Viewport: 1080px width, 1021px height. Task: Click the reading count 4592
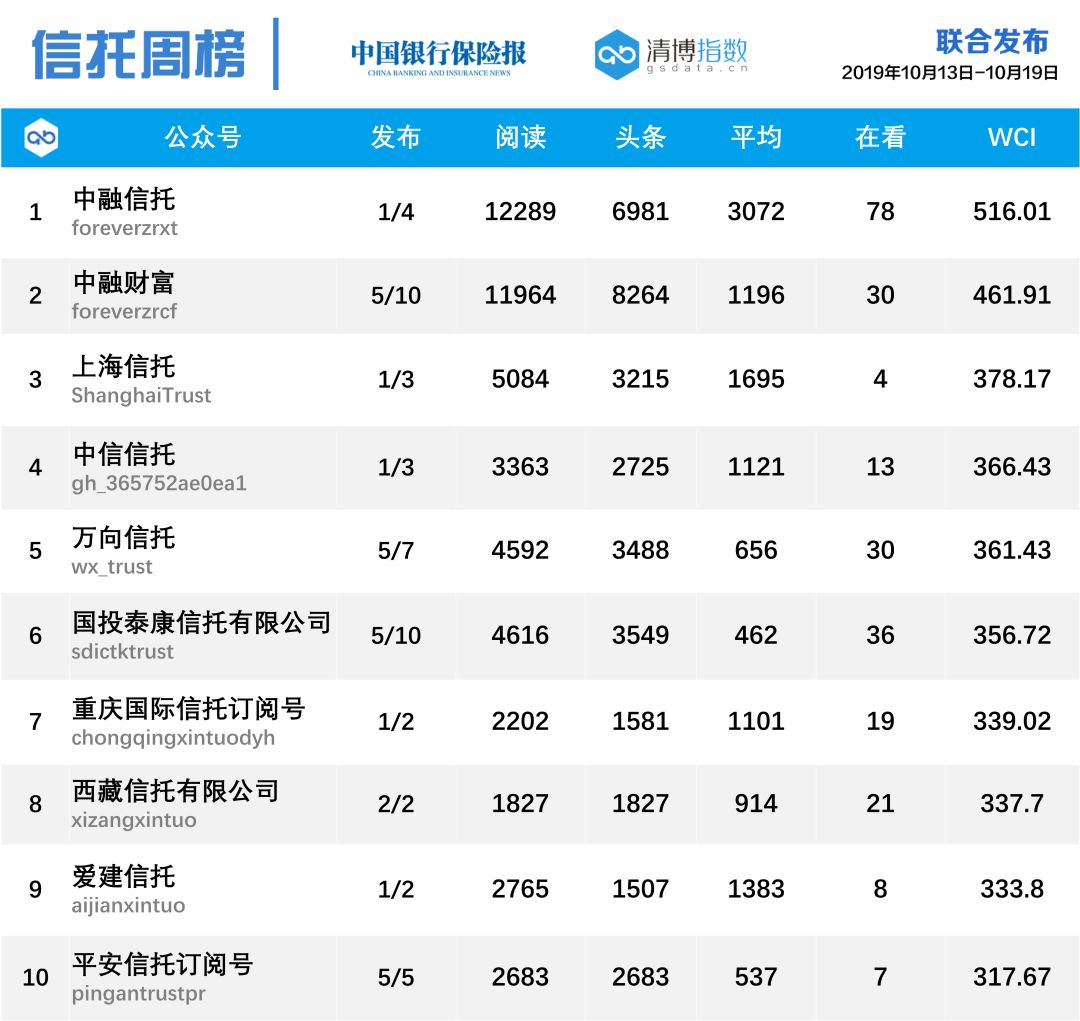click(520, 550)
